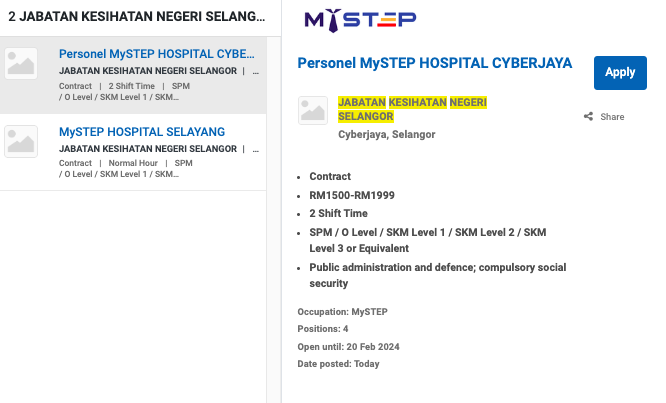Click the results header "2 JABATAN KESIHATAN NEGERI SELANG..."
Screen dimensions: 666x403
pyautogui.click(x=136, y=17)
